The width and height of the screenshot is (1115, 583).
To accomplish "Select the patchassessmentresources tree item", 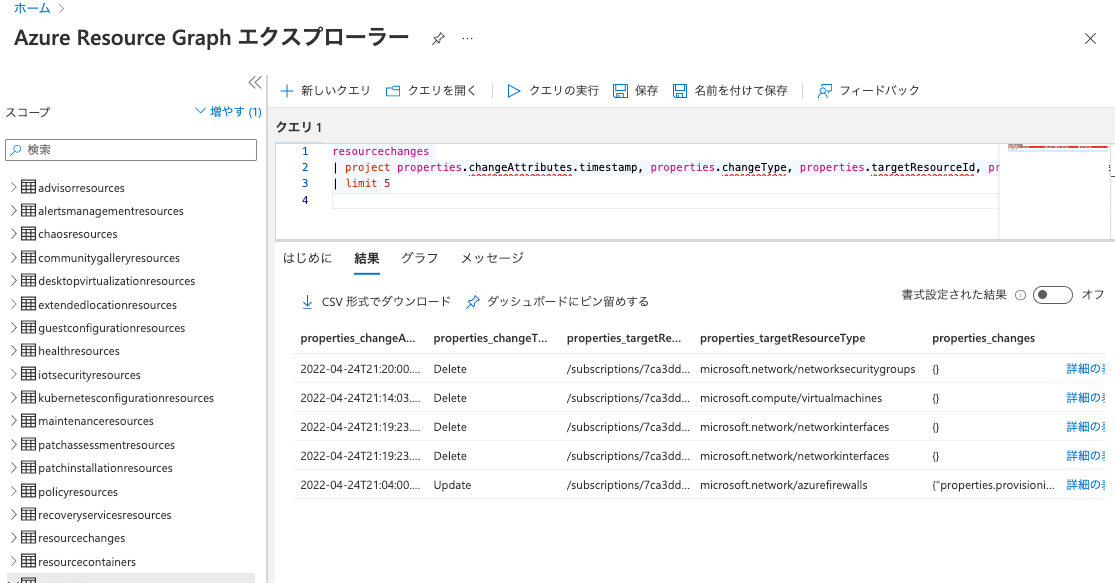I will pos(107,444).
